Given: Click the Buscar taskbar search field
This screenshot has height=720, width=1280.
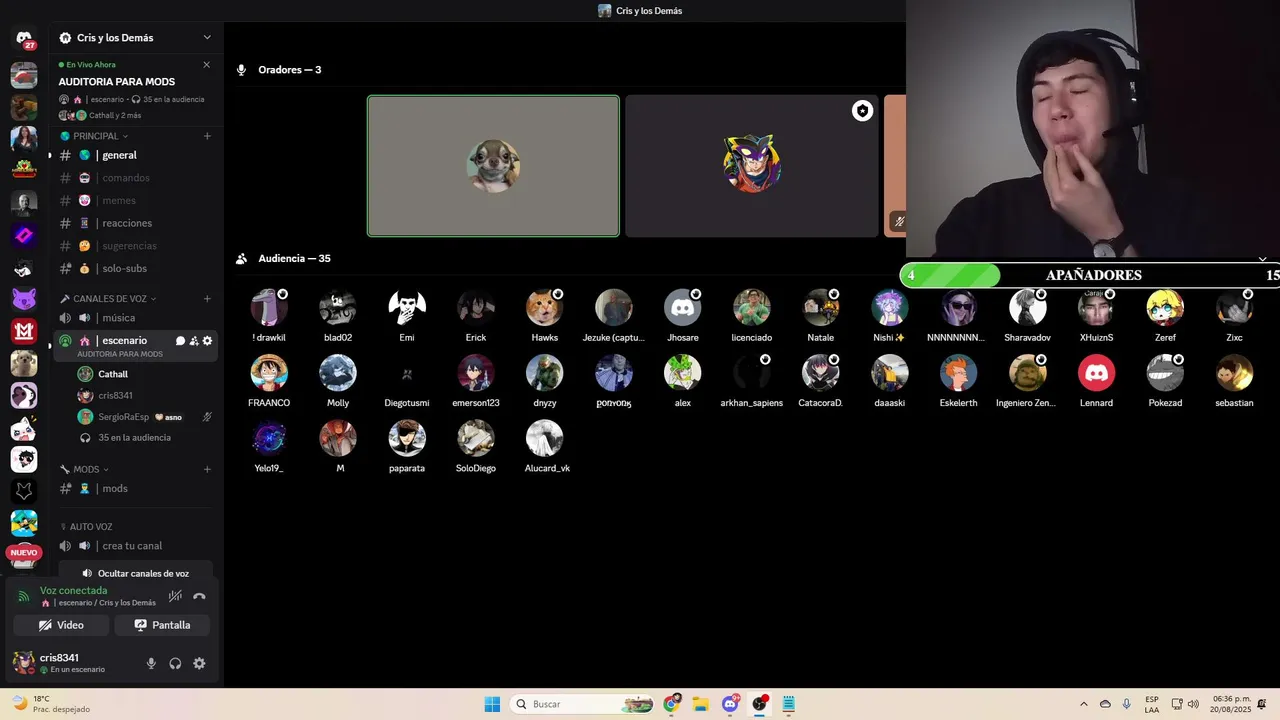Looking at the screenshot, I should tap(583, 704).
